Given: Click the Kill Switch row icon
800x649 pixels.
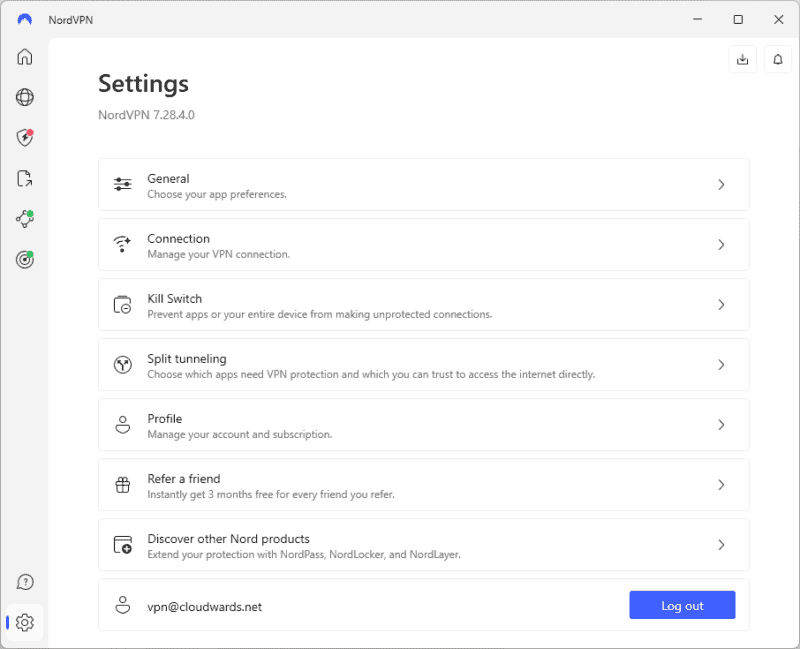Looking at the screenshot, I should tap(122, 305).
